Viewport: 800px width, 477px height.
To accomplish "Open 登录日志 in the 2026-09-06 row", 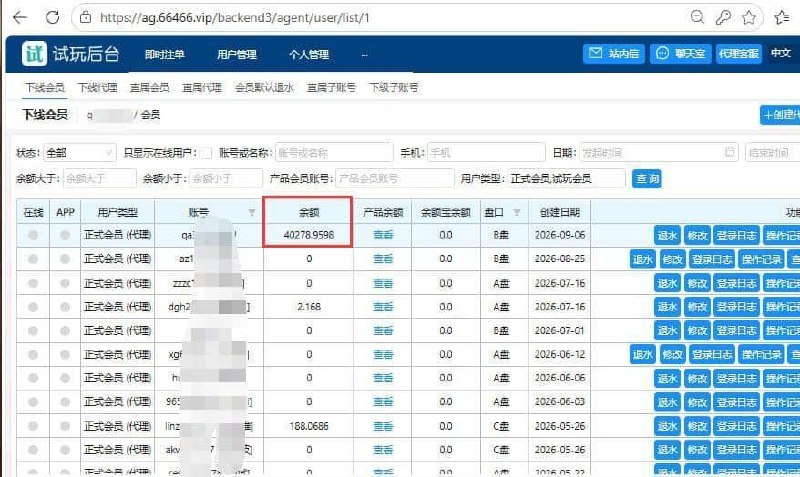I will (736, 235).
